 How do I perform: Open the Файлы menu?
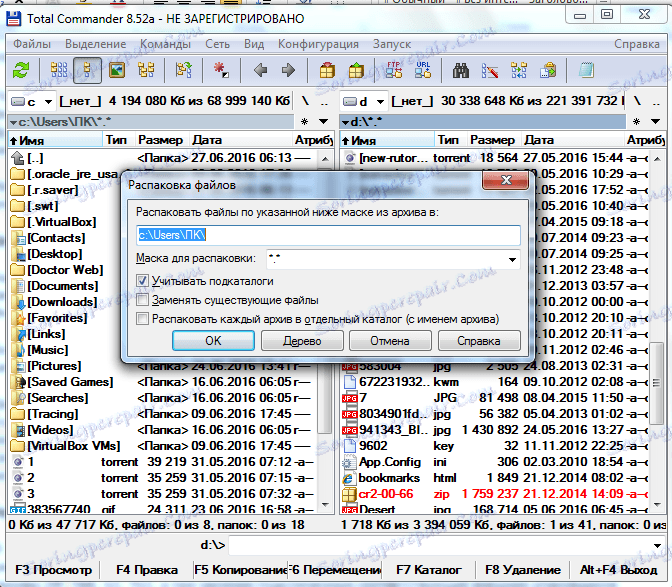[32, 44]
